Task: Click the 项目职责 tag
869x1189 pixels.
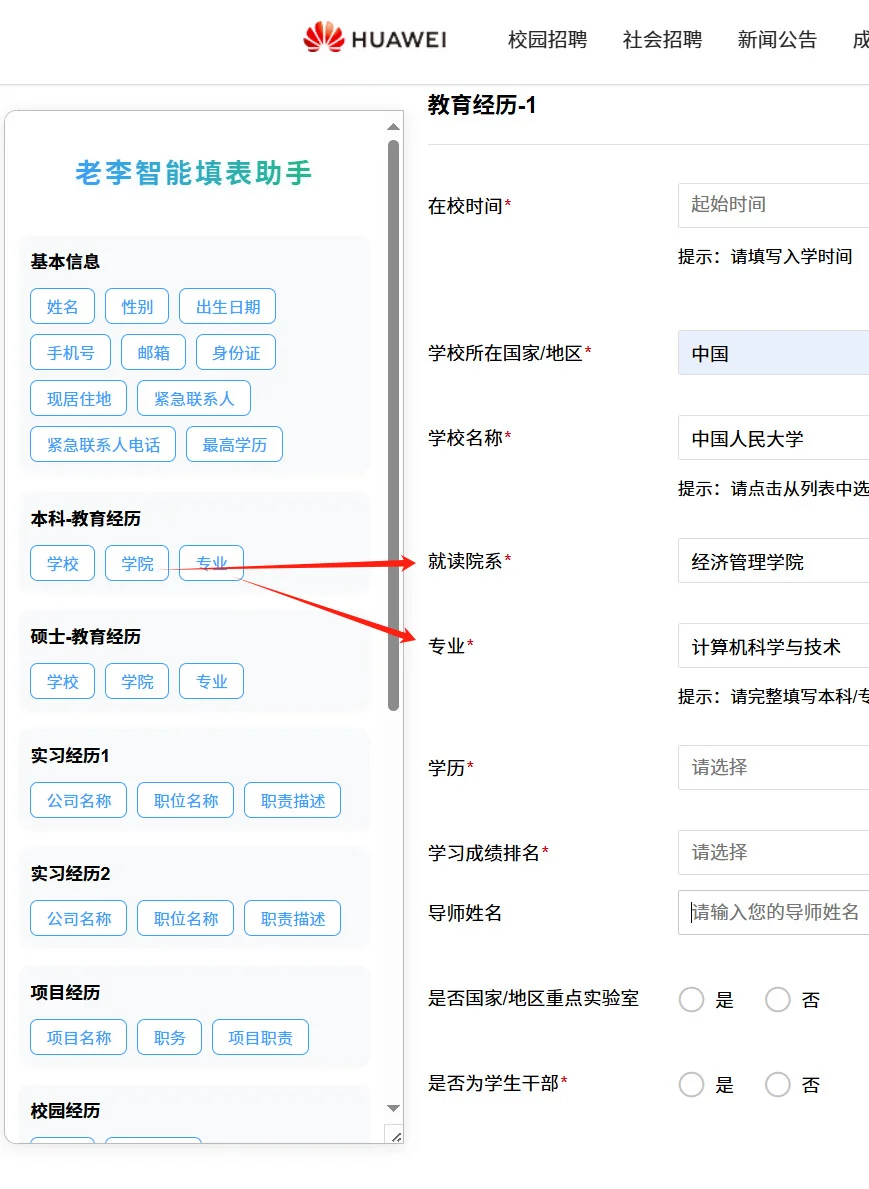Action: [260, 1037]
